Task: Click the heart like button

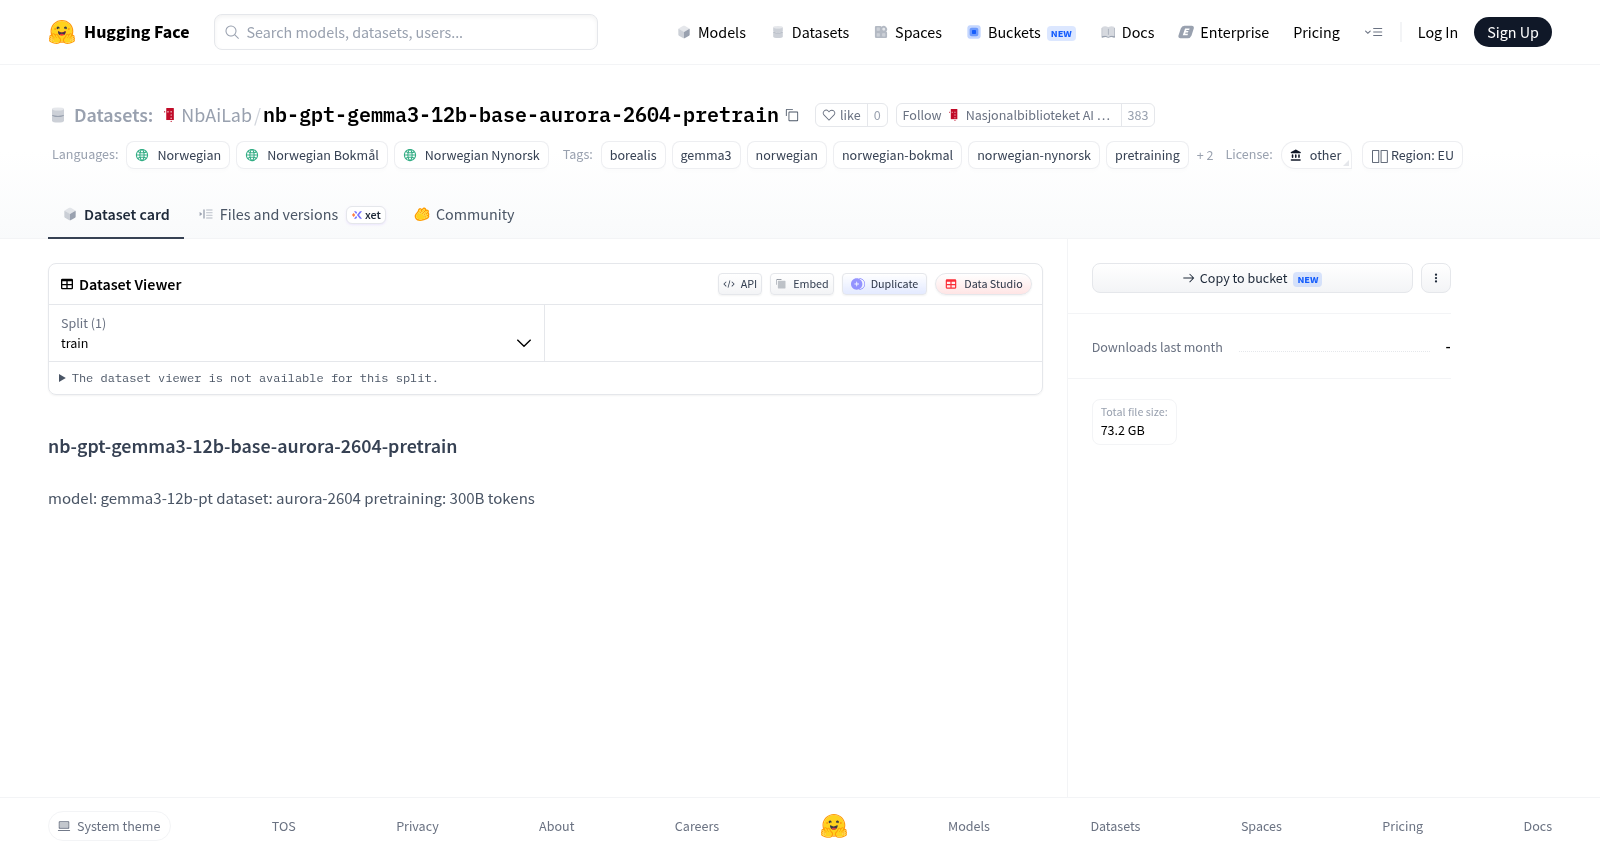Action: (x=841, y=115)
